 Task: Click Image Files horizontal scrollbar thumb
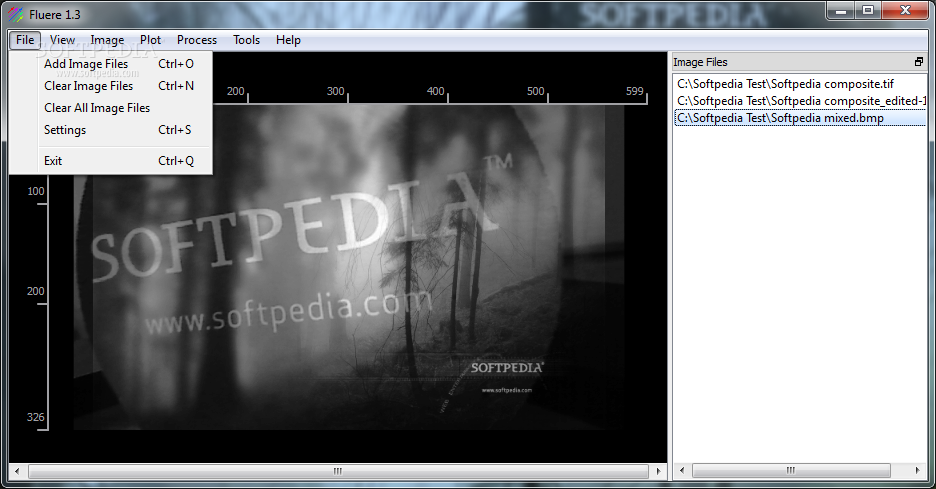tap(791, 470)
